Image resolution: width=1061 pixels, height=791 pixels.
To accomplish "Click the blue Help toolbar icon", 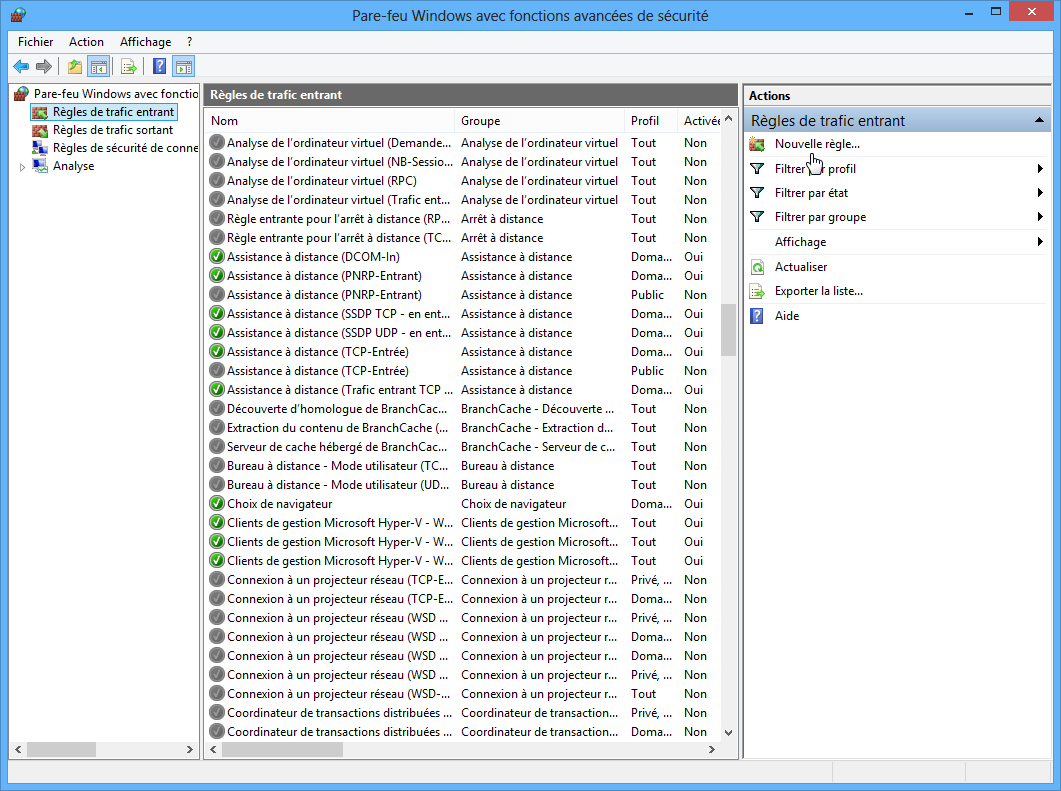I will point(160,66).
